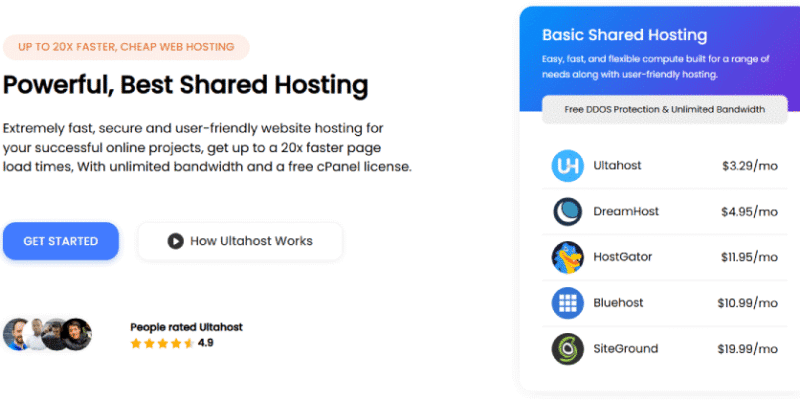The width and height of the screenshot is (800, 400).
Task: Click the orange star rating row
Action: pyautogui.click(x=161, y=343)
